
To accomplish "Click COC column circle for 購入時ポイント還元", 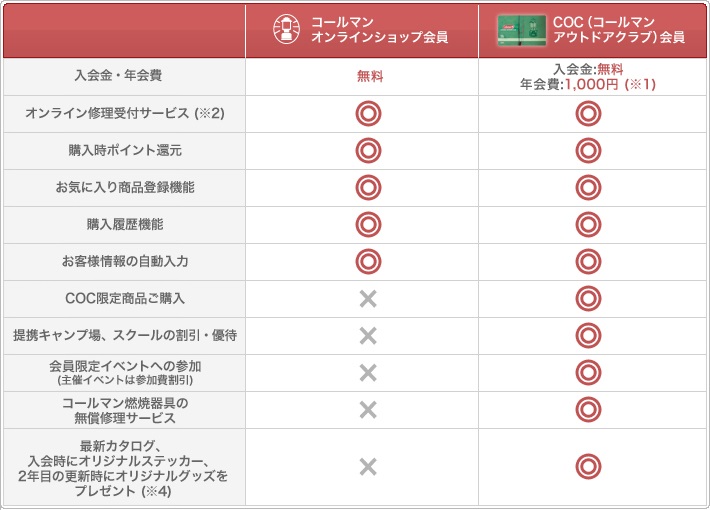I will tap(588, 151).
